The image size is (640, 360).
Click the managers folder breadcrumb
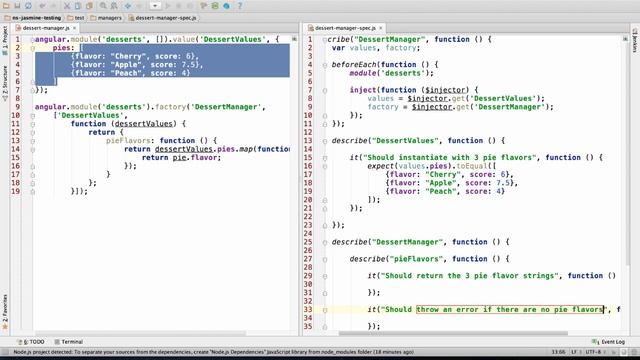(106, 18)
